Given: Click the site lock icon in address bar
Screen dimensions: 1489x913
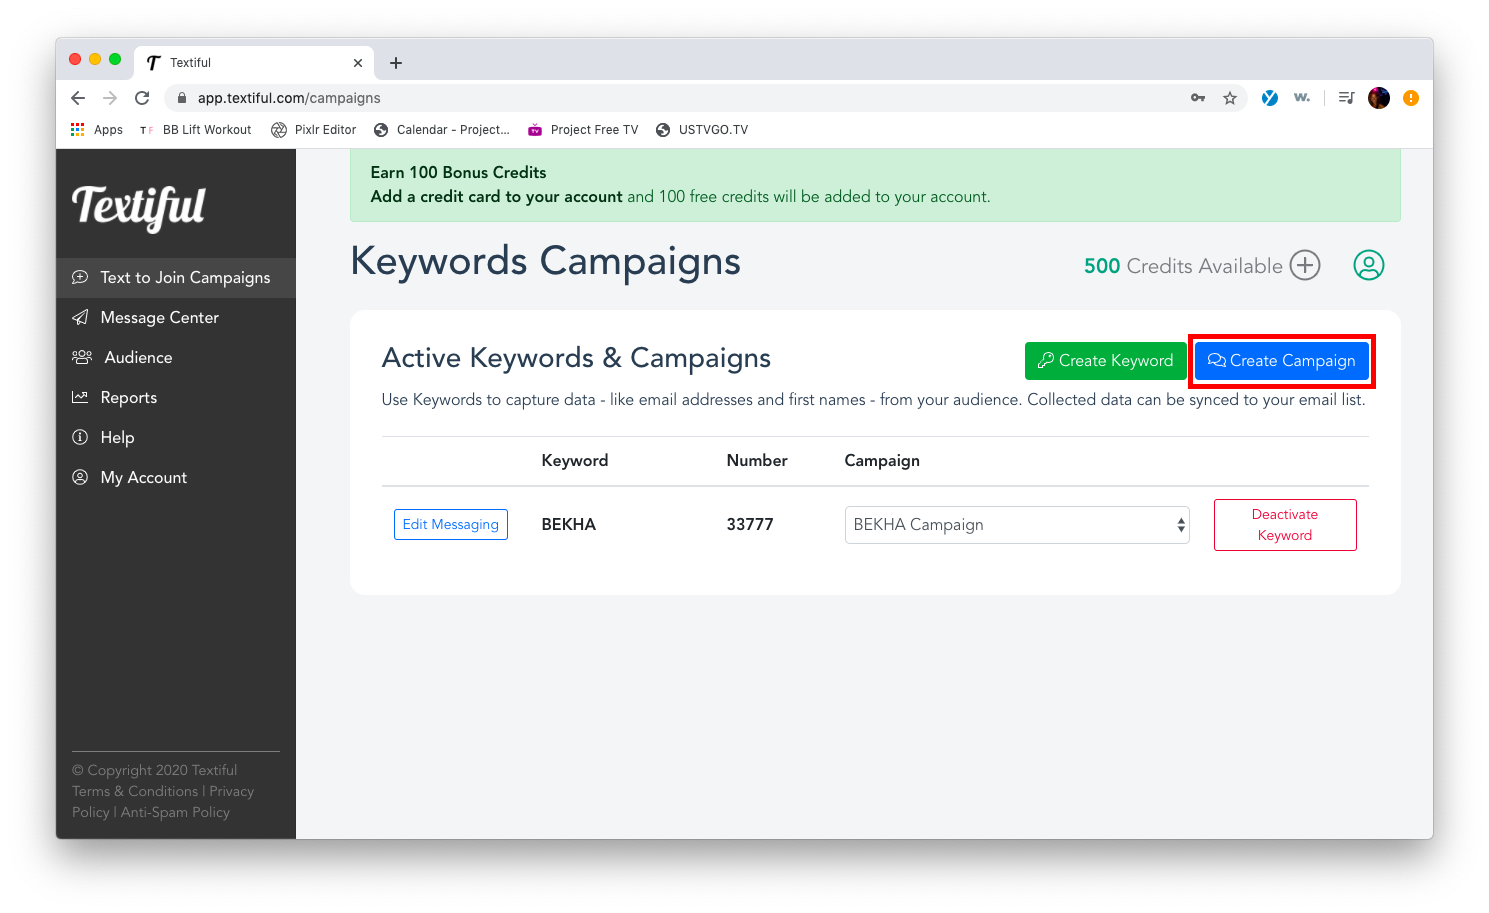Looking at the screenshot, I should pyautogui.click(x=182, y=98).
